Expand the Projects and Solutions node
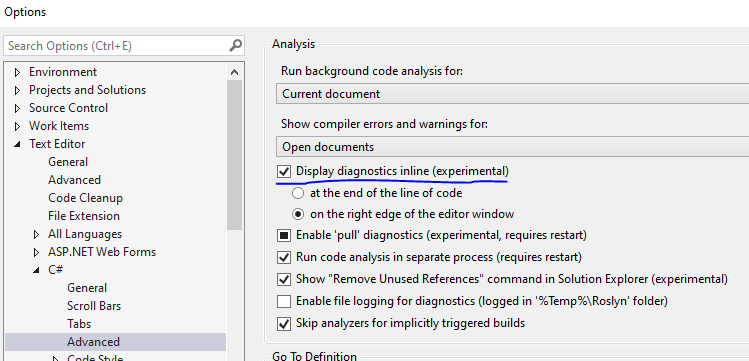This screenshot has width=749, height=361. tap(18, 90)
